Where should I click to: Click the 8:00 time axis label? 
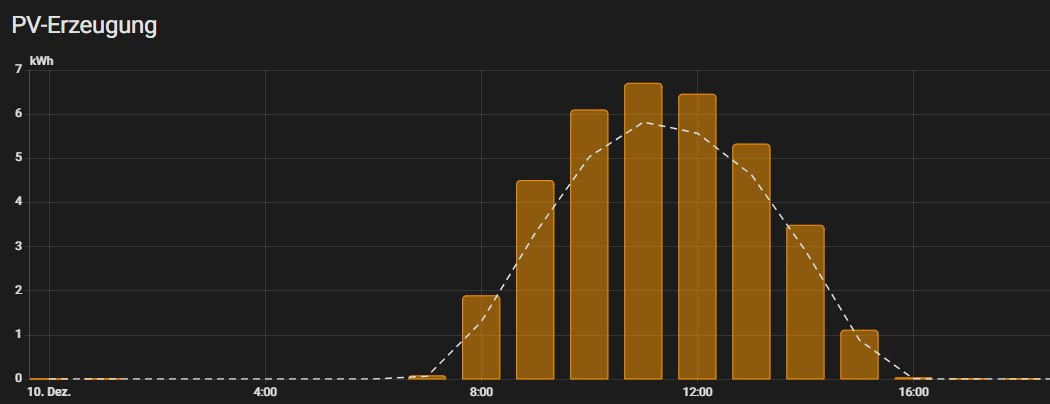coord(481,393)
